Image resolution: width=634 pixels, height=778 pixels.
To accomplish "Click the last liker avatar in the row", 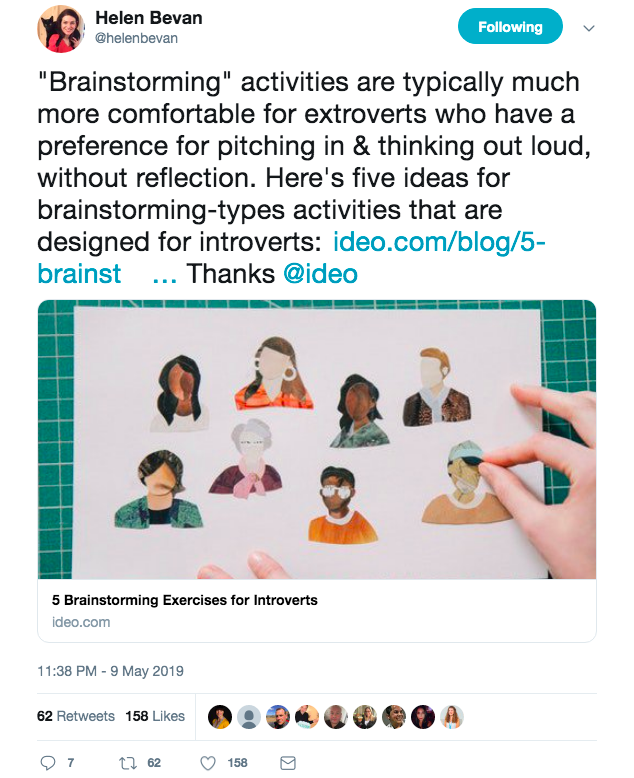I will 452,717.
